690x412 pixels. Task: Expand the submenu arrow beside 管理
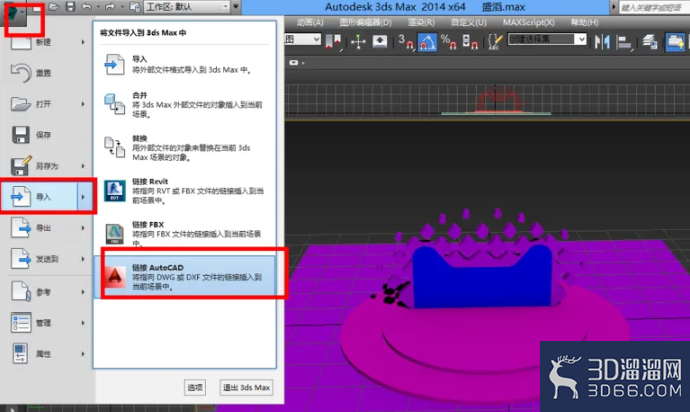(83, 323)
